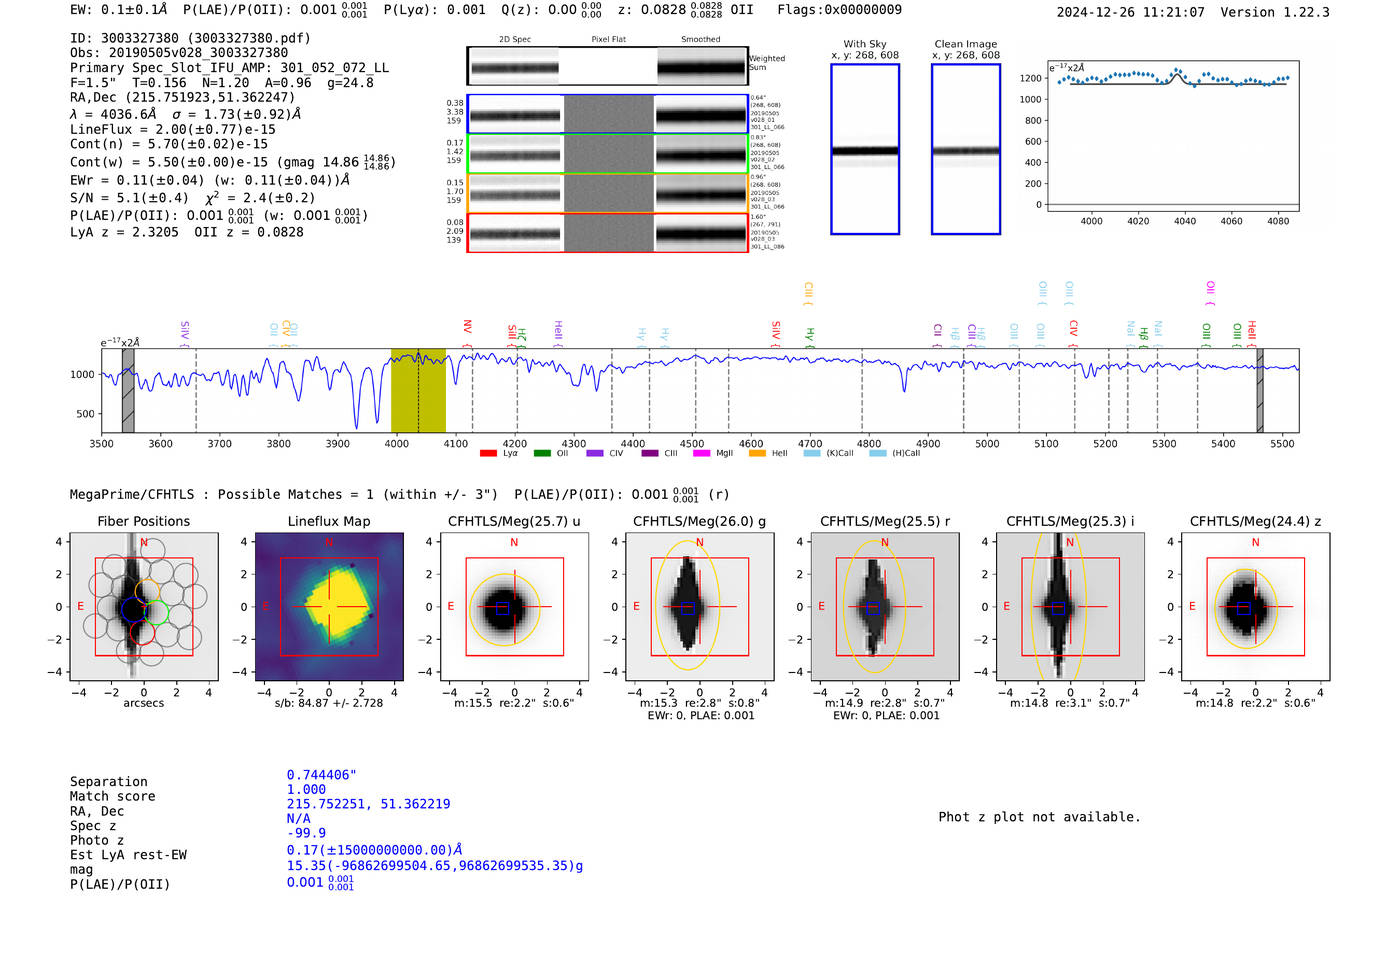Click the red Lyα legend swatch
1400x953 pixels.
pyautogui.click(x=488, y=454)
